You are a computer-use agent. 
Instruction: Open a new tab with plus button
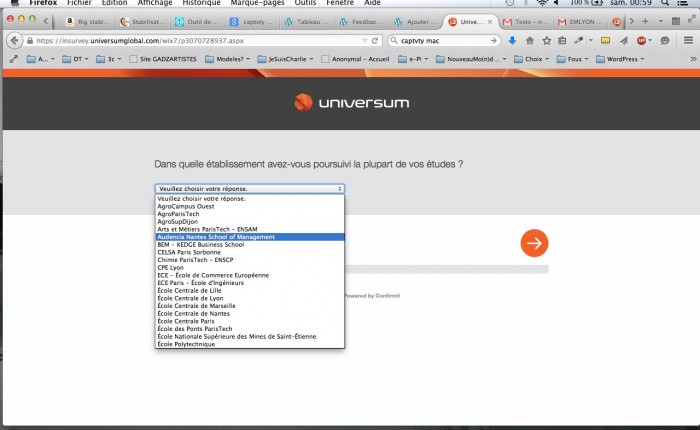click(645, 21)
